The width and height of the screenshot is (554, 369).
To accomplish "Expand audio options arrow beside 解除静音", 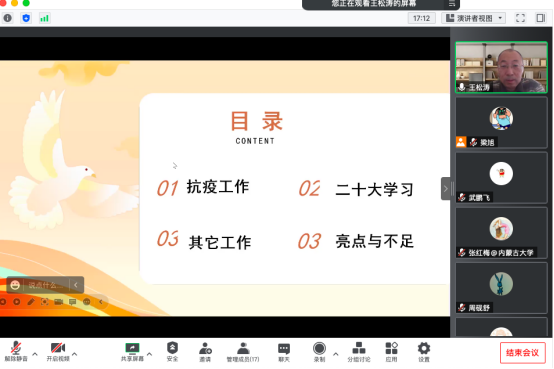I will click(x=35, y=353).
